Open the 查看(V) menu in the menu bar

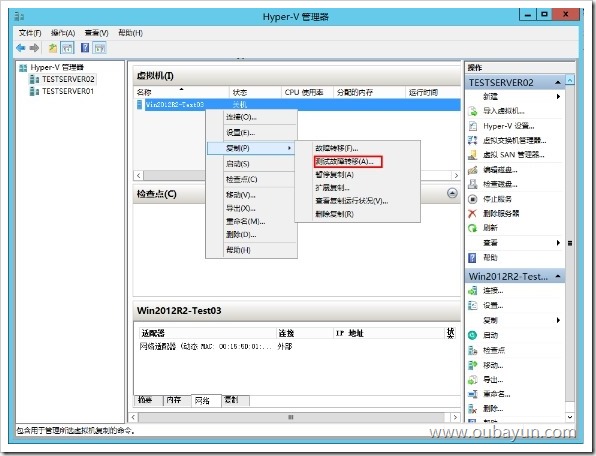96,33
